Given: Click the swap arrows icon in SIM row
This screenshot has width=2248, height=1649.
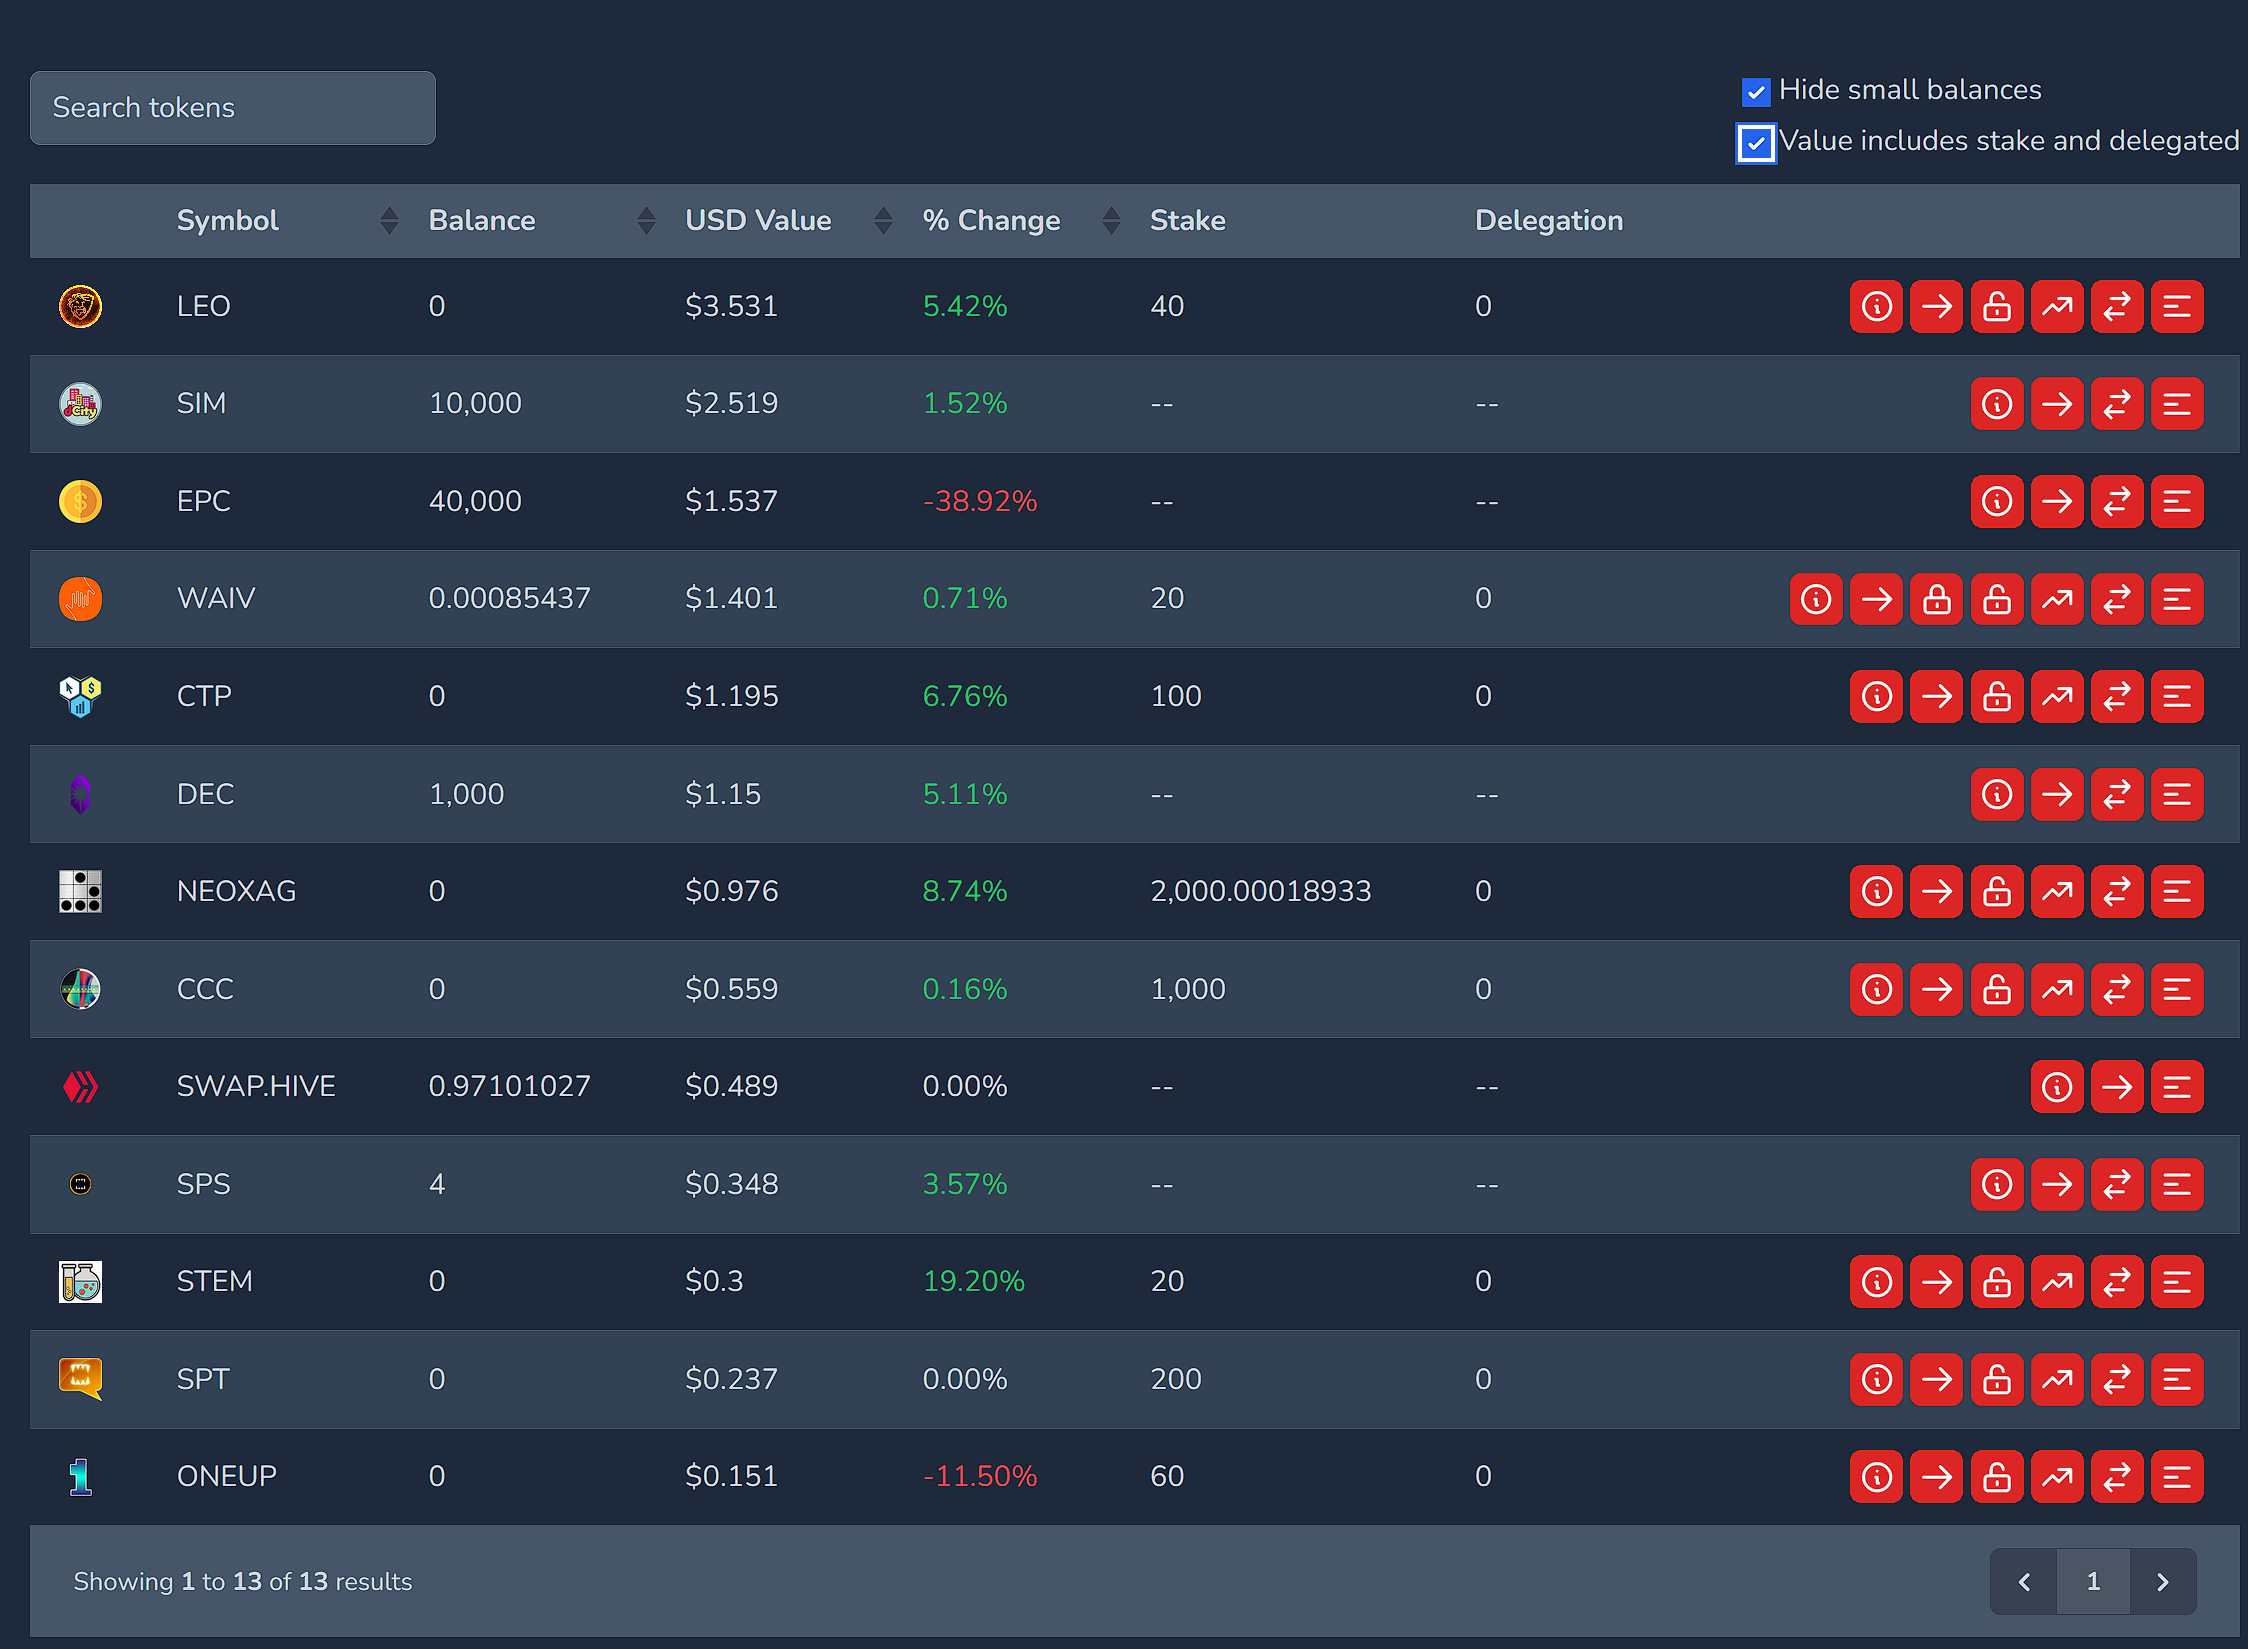Looking at the screenshot, I should coord(2117,404).
